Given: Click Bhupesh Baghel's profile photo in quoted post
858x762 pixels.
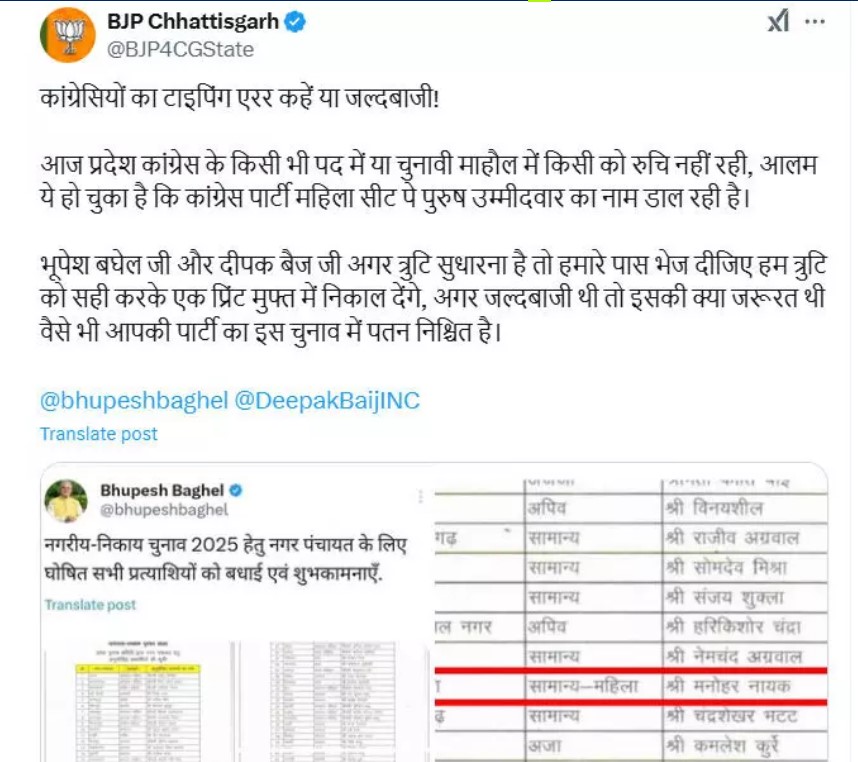Looking at the screenshot, I should [66, 501].
